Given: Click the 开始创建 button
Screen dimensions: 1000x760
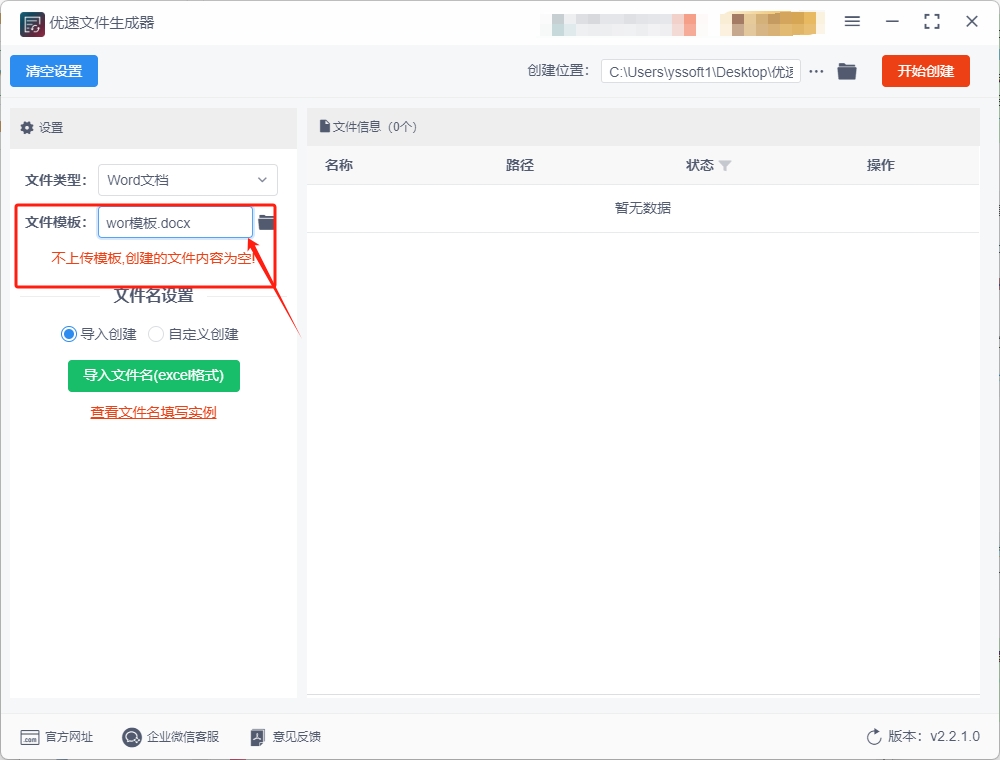Looking at the screenshot, I should tap(925, 71).
